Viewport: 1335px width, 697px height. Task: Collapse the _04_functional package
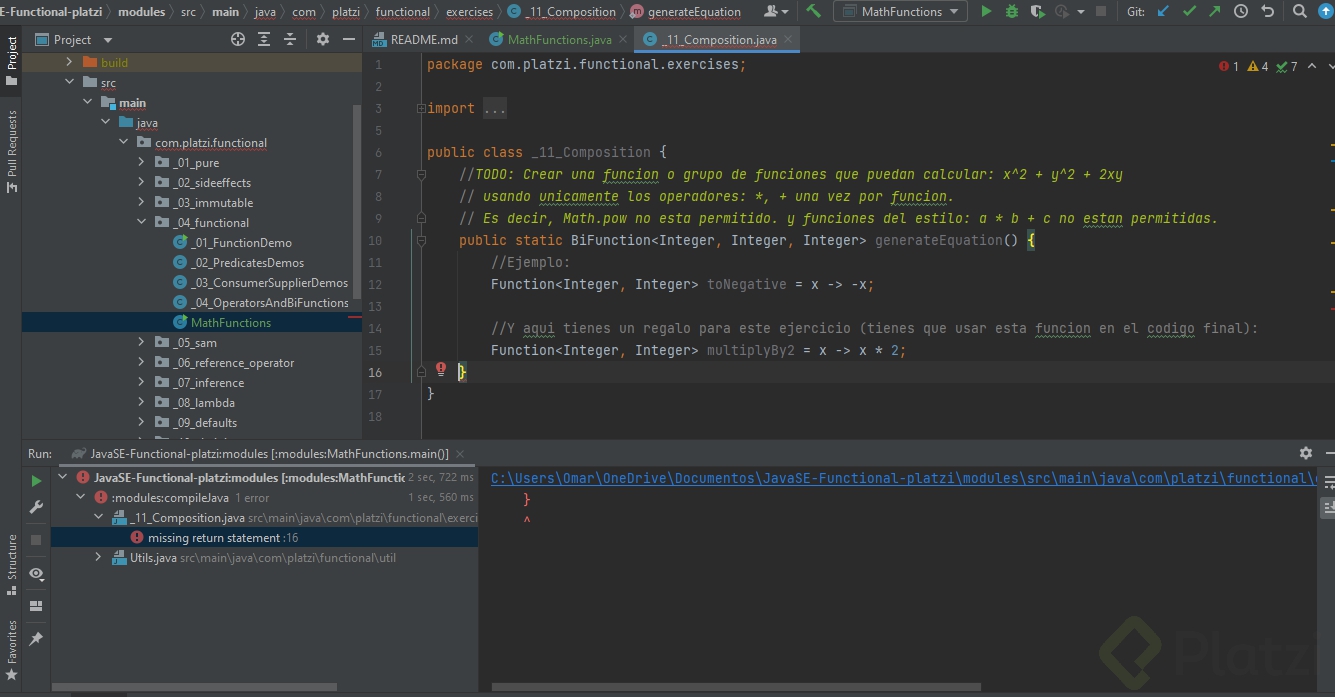click(x=141, y=223)
